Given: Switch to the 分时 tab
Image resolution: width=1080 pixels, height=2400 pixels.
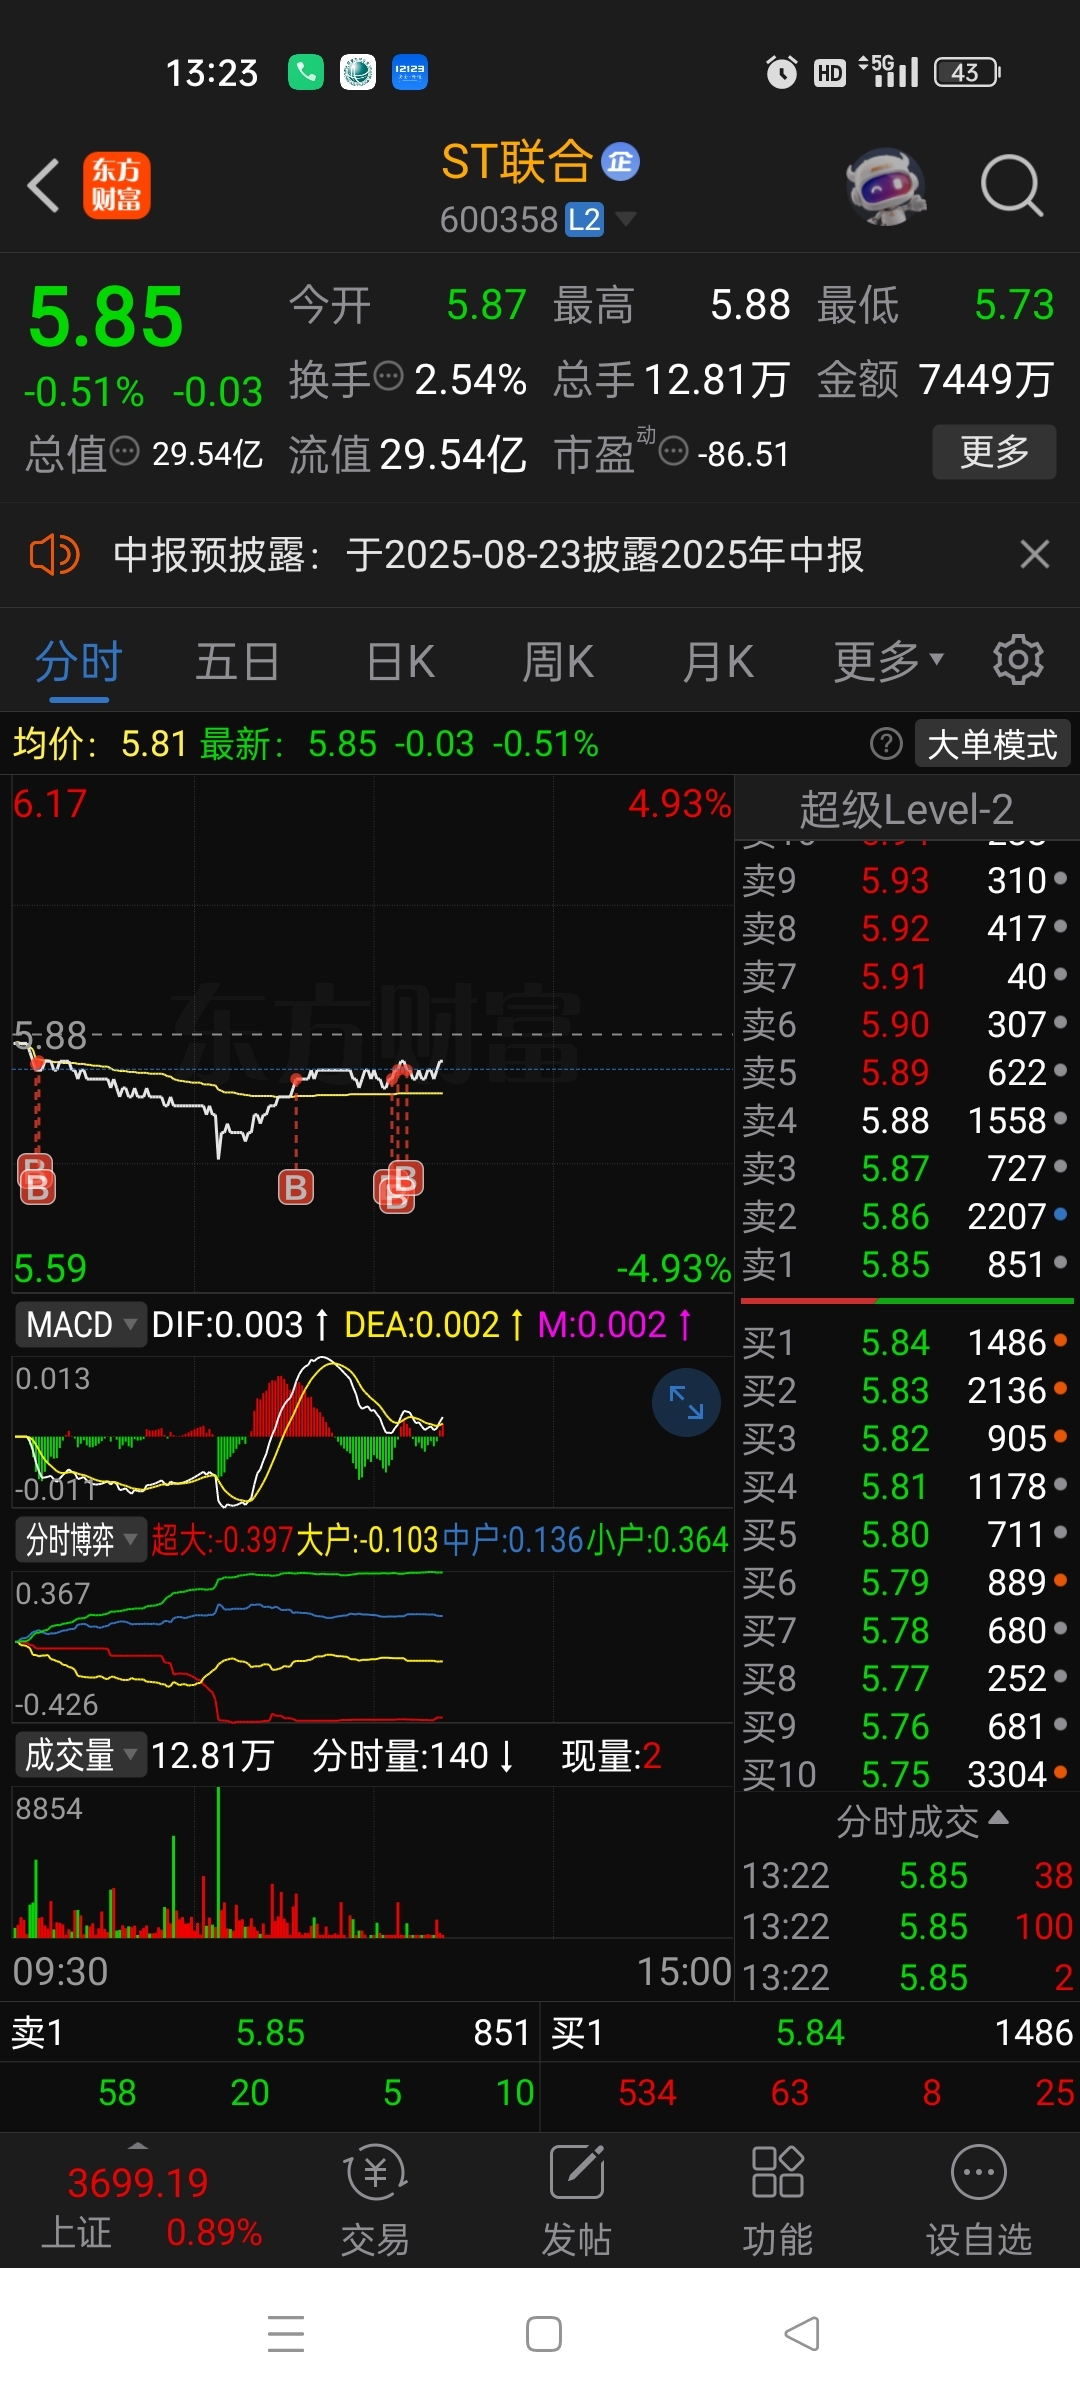Looking at the screenshot, I should pos(79,662).
